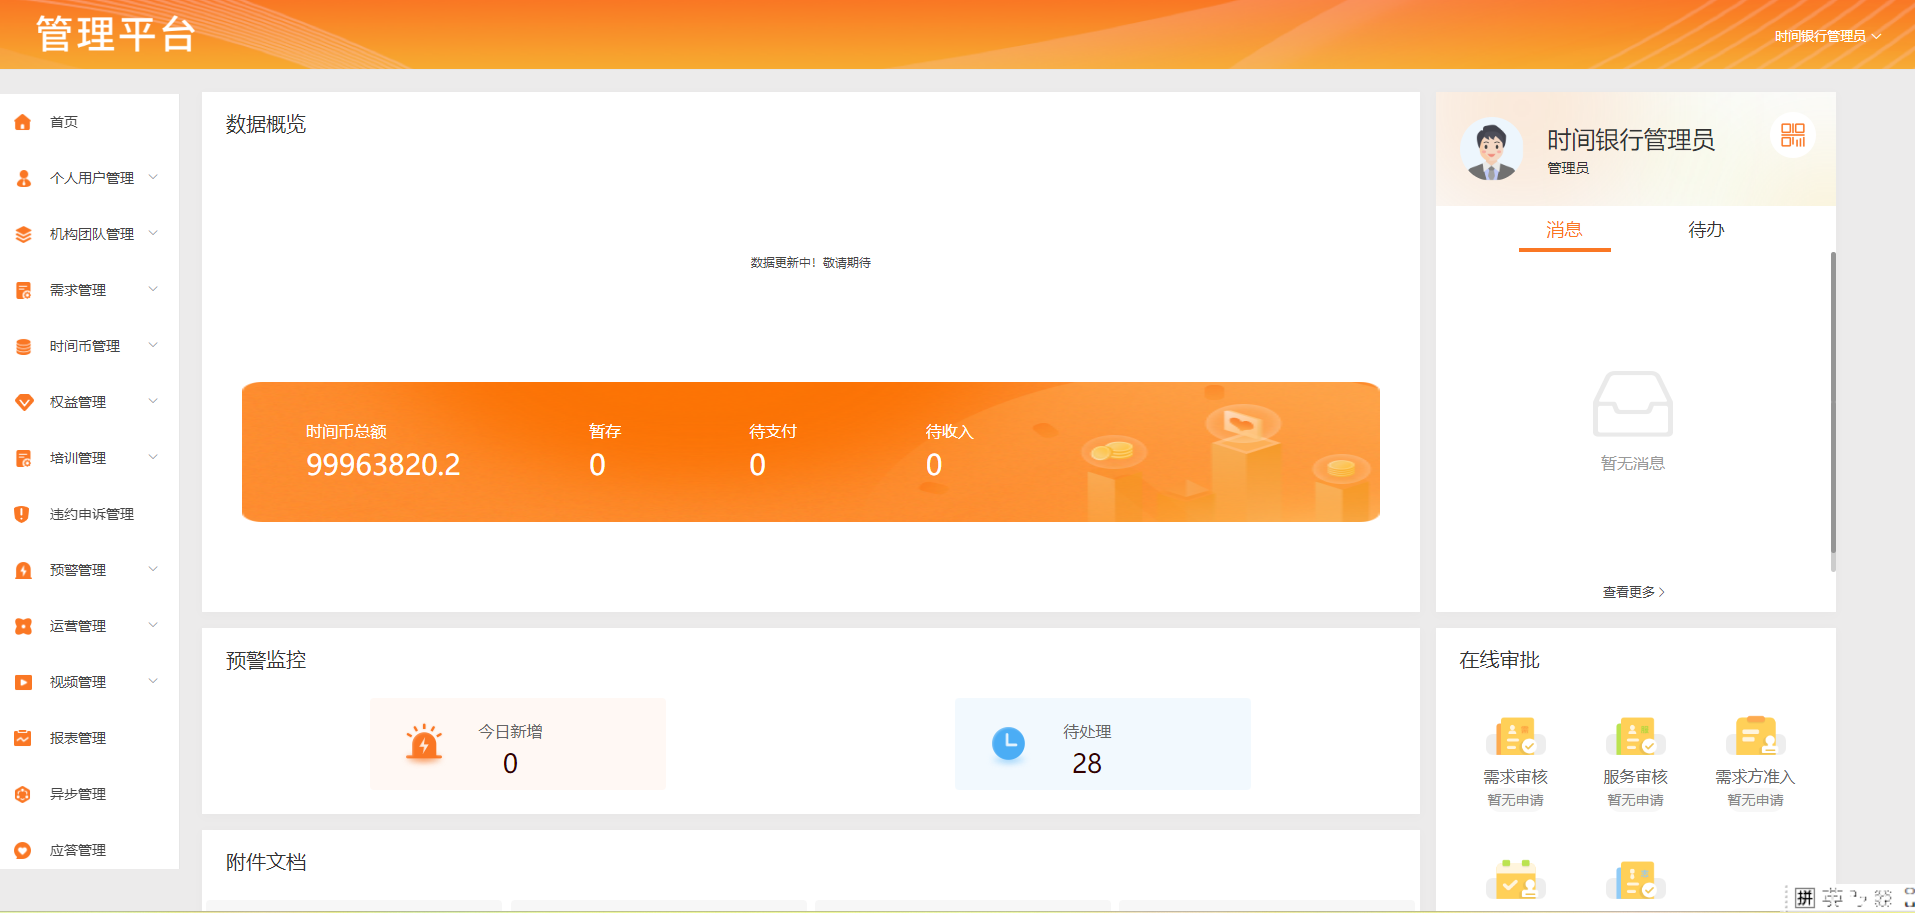Open 违约申诉管理 in the sidebar
Screen dimensions: 1915x913
pos(91,514)
